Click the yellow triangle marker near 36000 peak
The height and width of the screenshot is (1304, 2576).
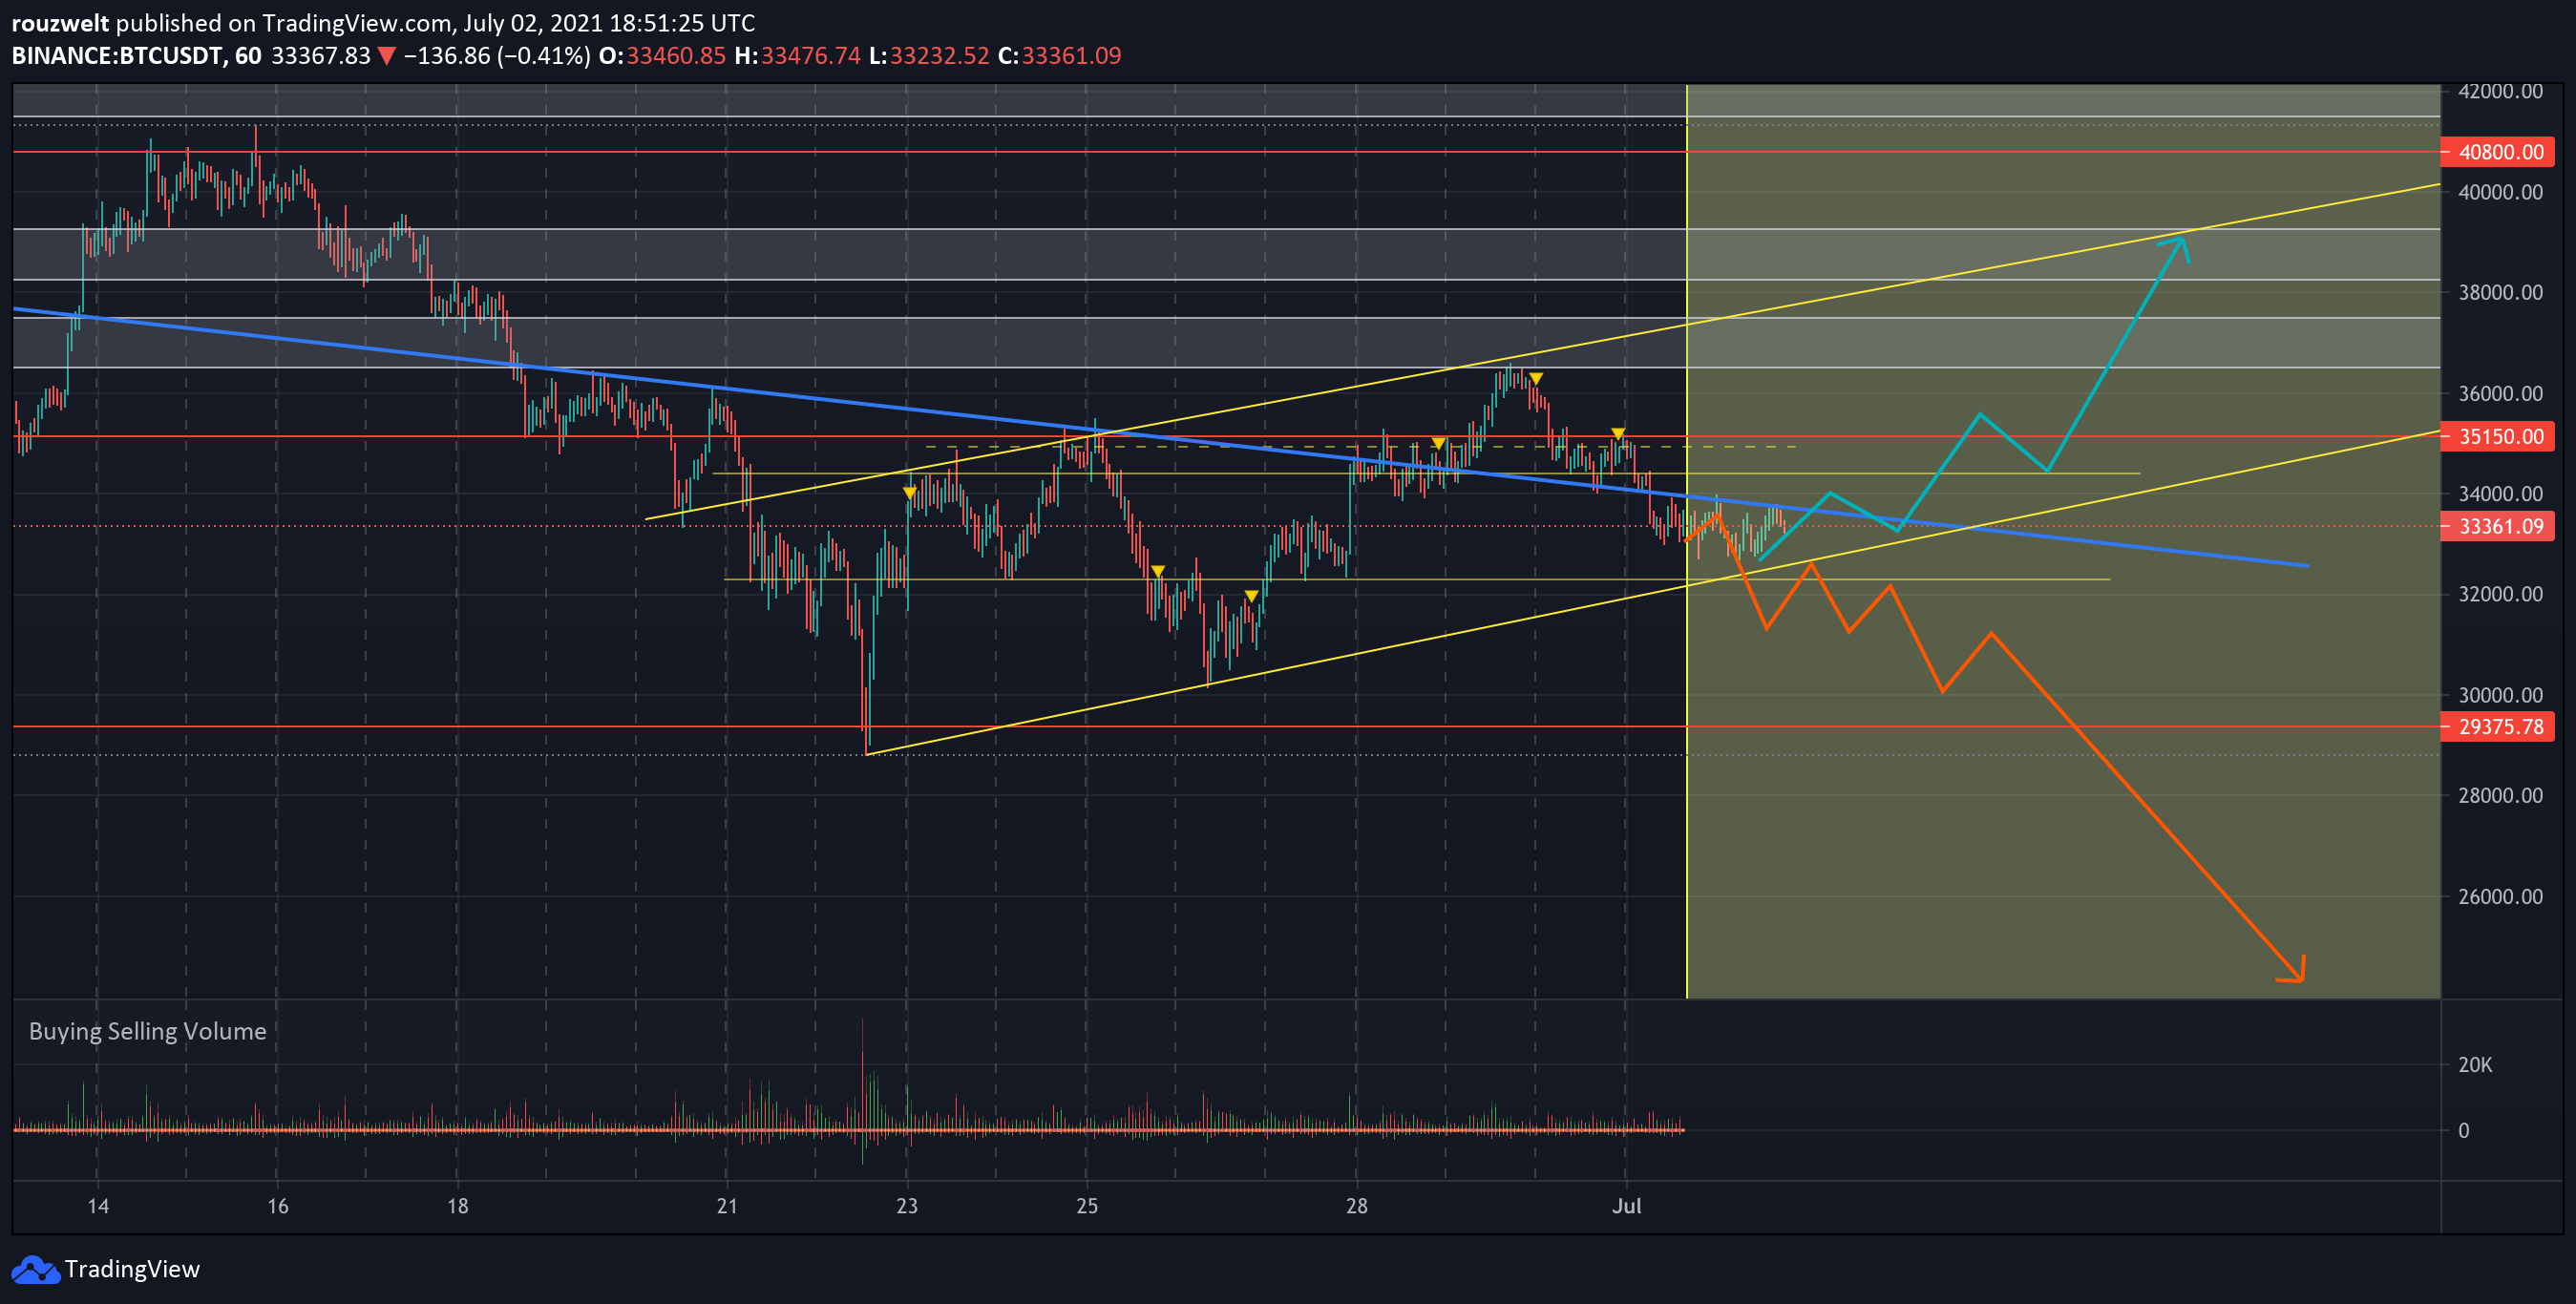tap(1536, 379)
